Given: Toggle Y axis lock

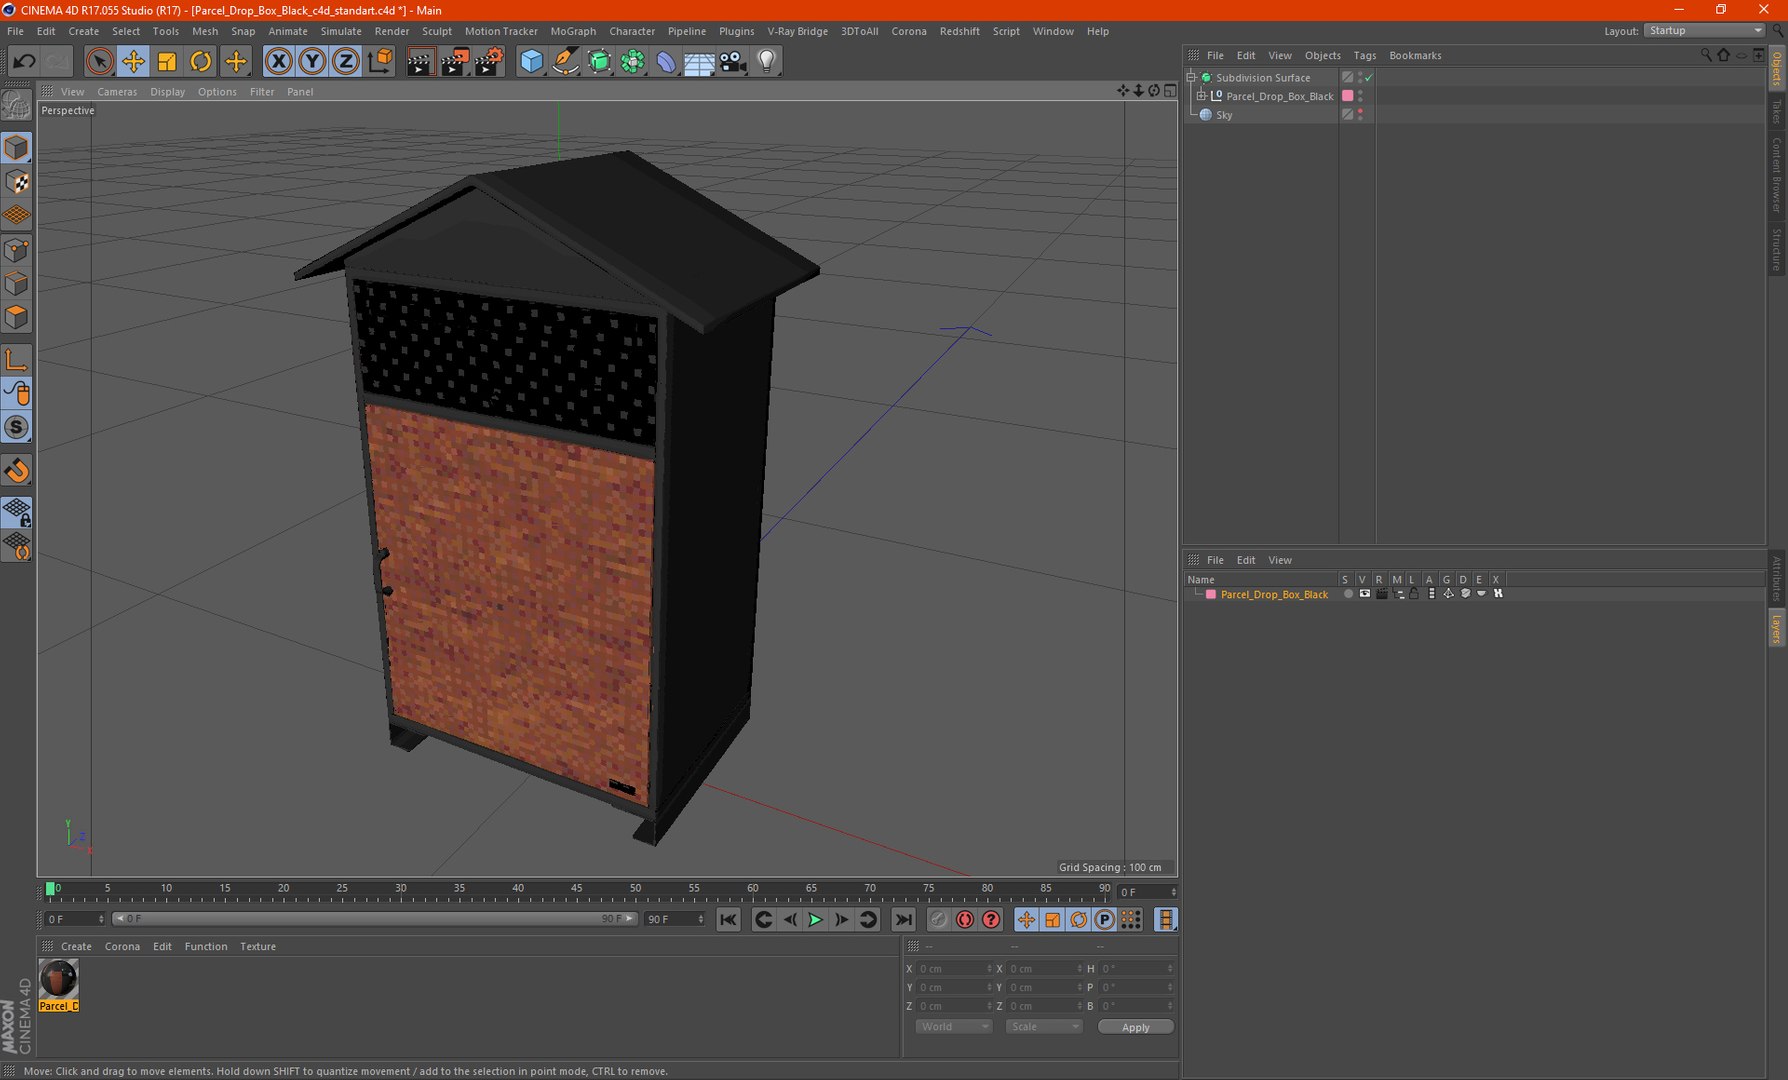Looking at the screenshot, I should tap(312, 62).
